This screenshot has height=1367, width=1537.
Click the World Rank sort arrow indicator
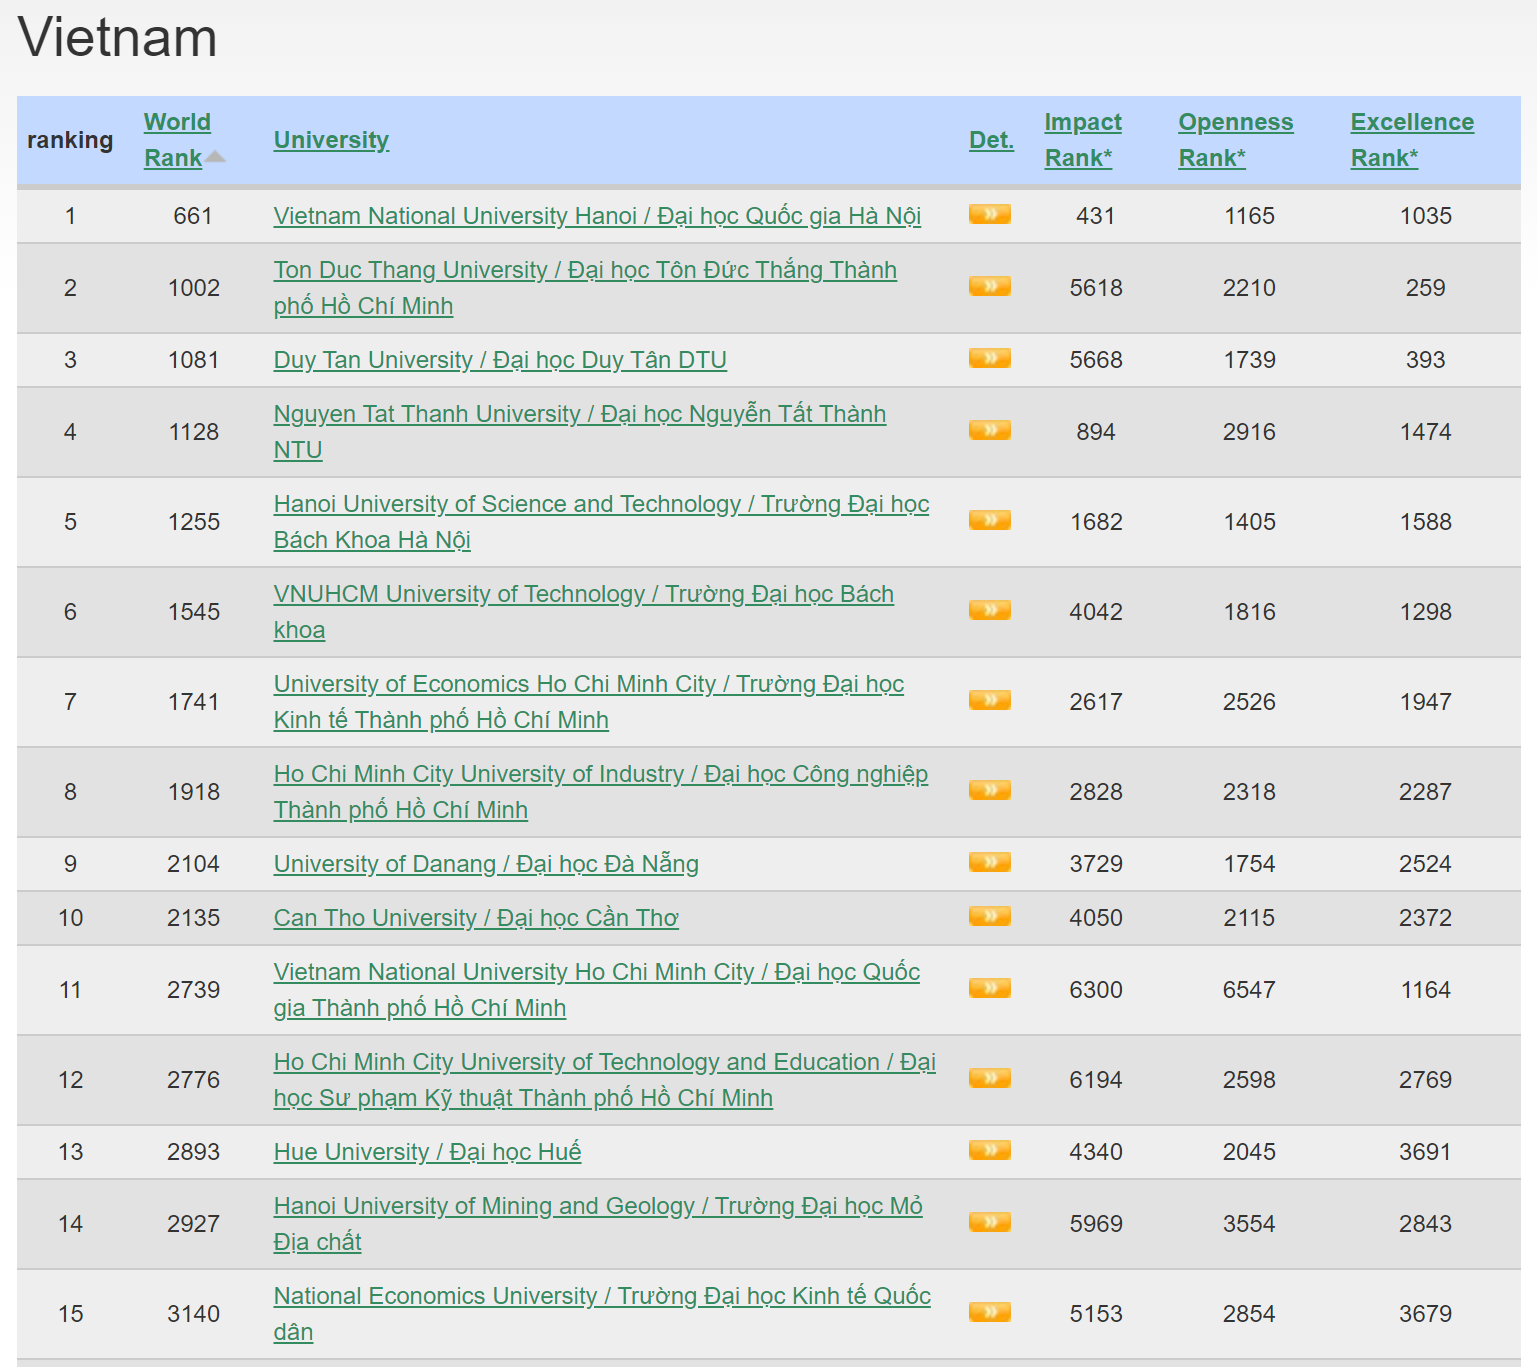215,157
